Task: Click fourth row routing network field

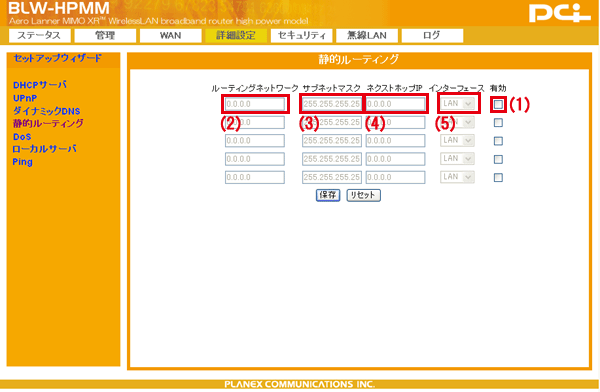Action: coord(255,159)
